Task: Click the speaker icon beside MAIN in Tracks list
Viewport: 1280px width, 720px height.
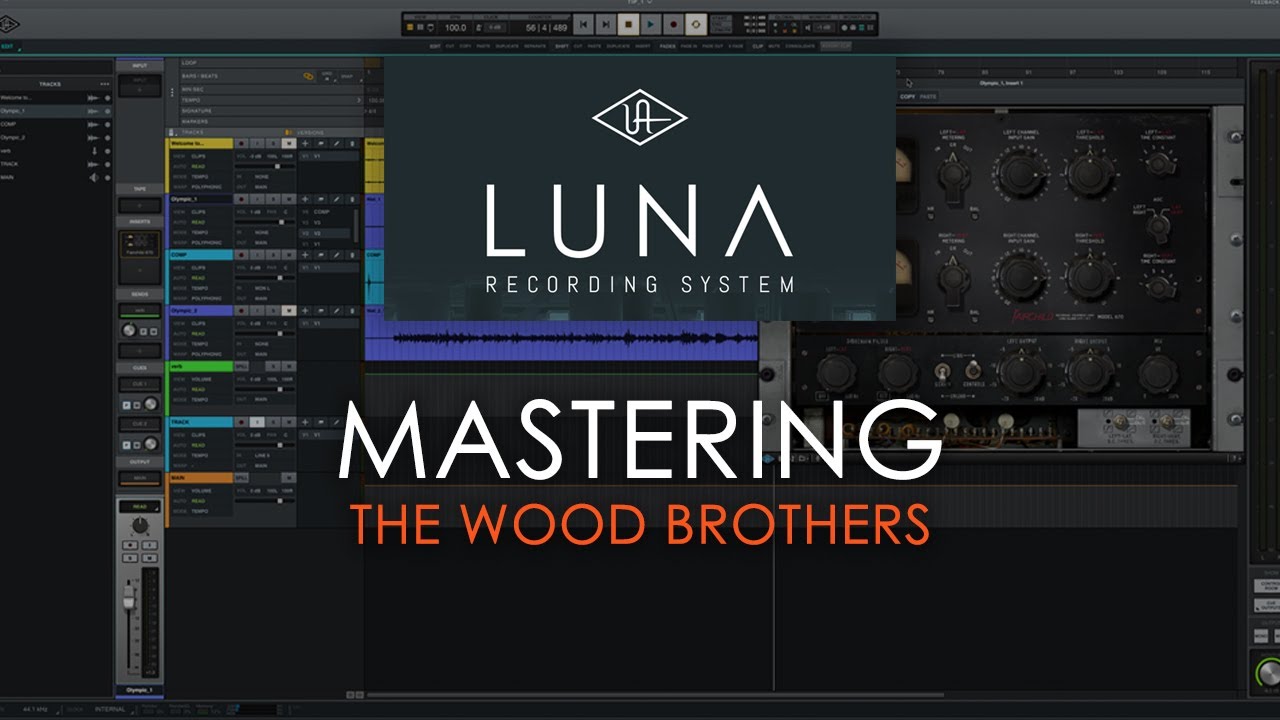Action: coord(93,178)
